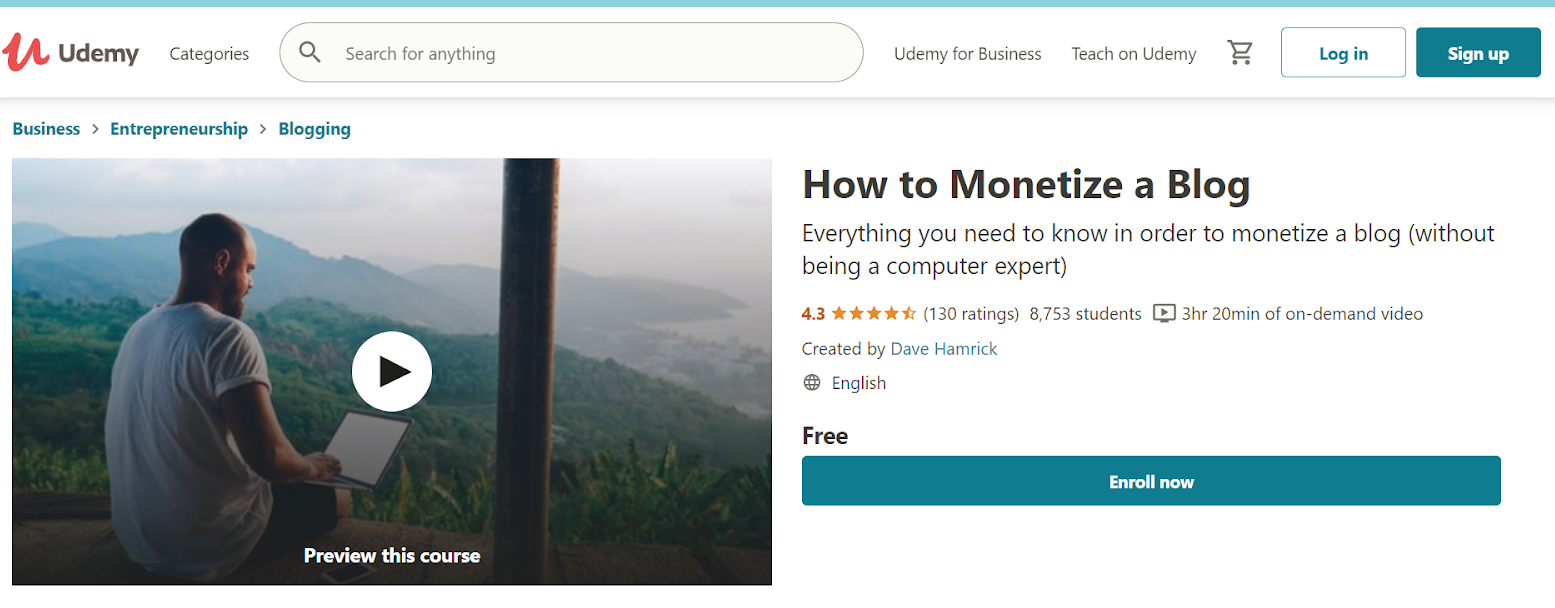Open Teach on Udemy

click(1133, 54)
